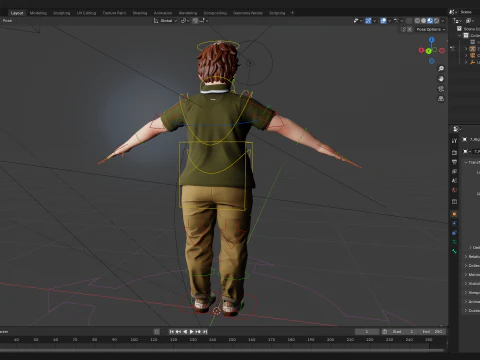This screenshot has width=480, height=360.
Task: Open the Global transform orientation dropdown
Action: 165,21
